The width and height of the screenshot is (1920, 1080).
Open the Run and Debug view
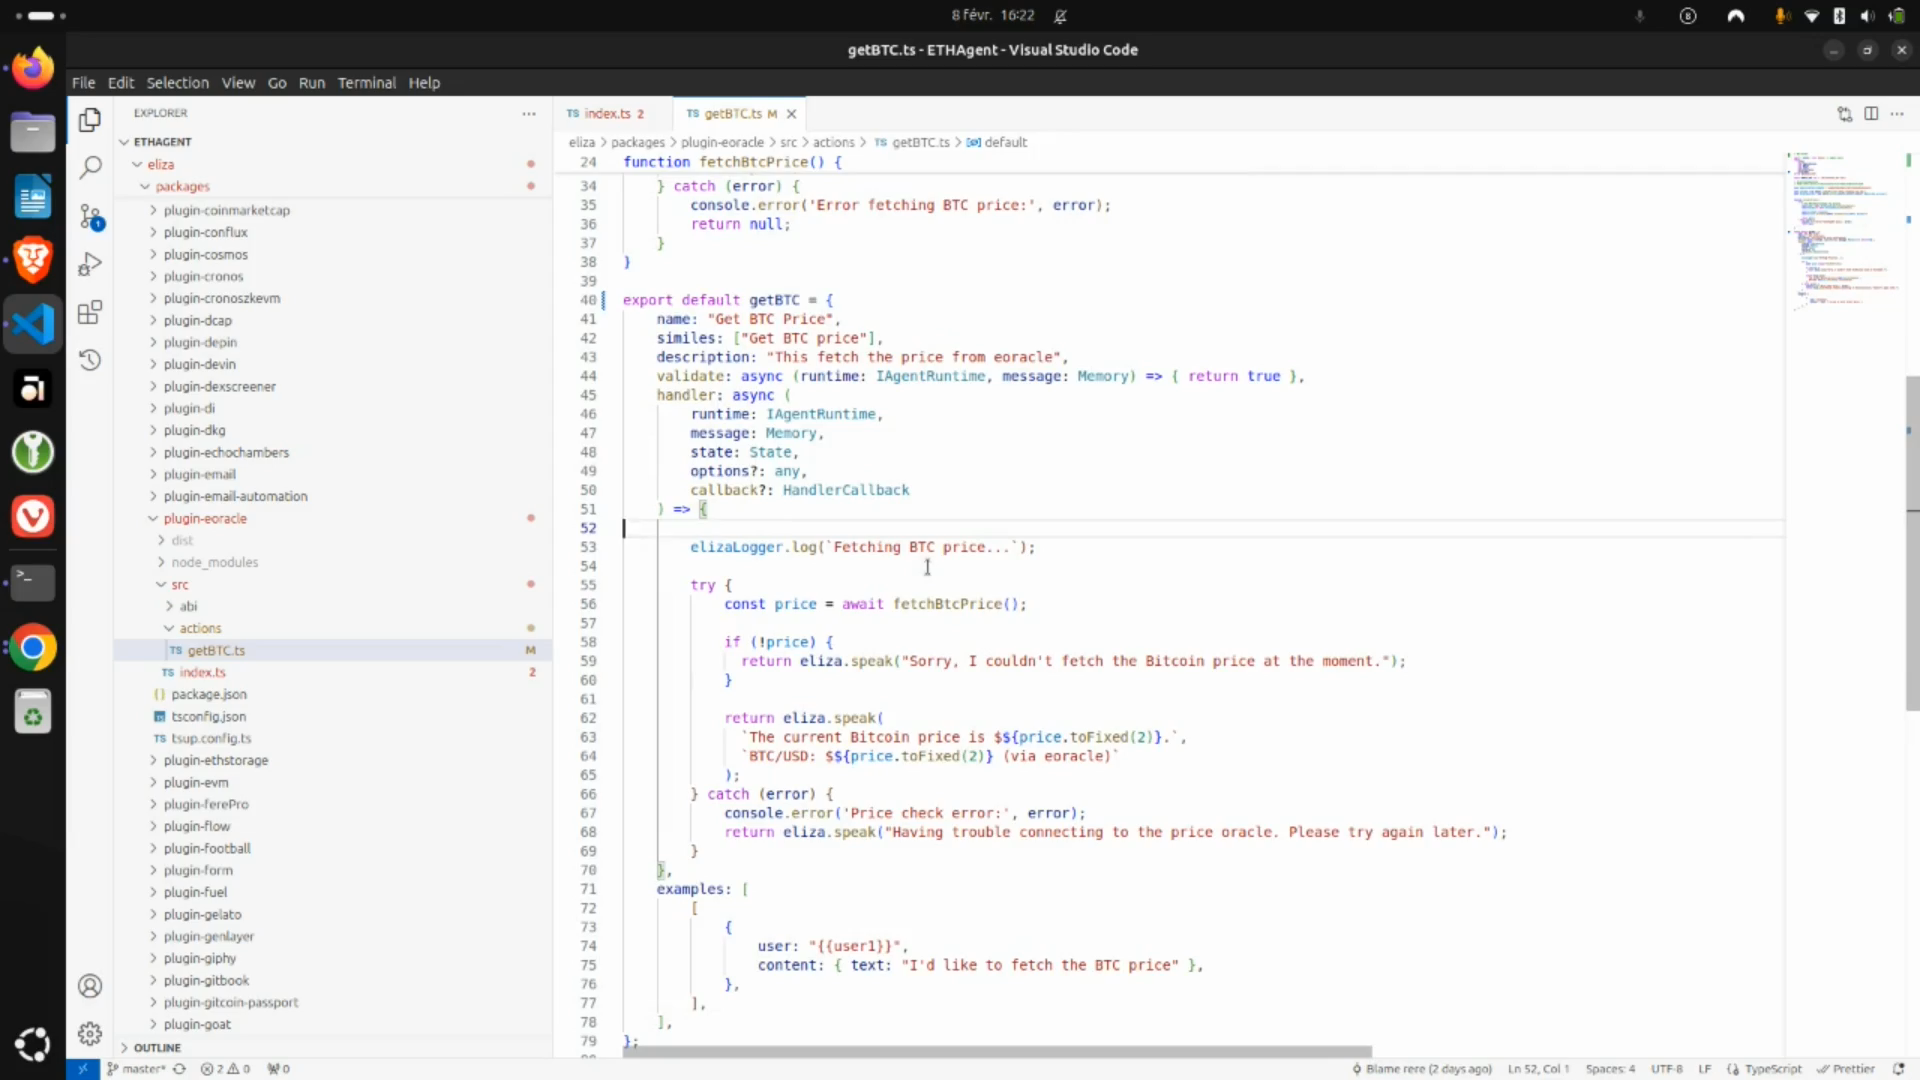point(90,264)
